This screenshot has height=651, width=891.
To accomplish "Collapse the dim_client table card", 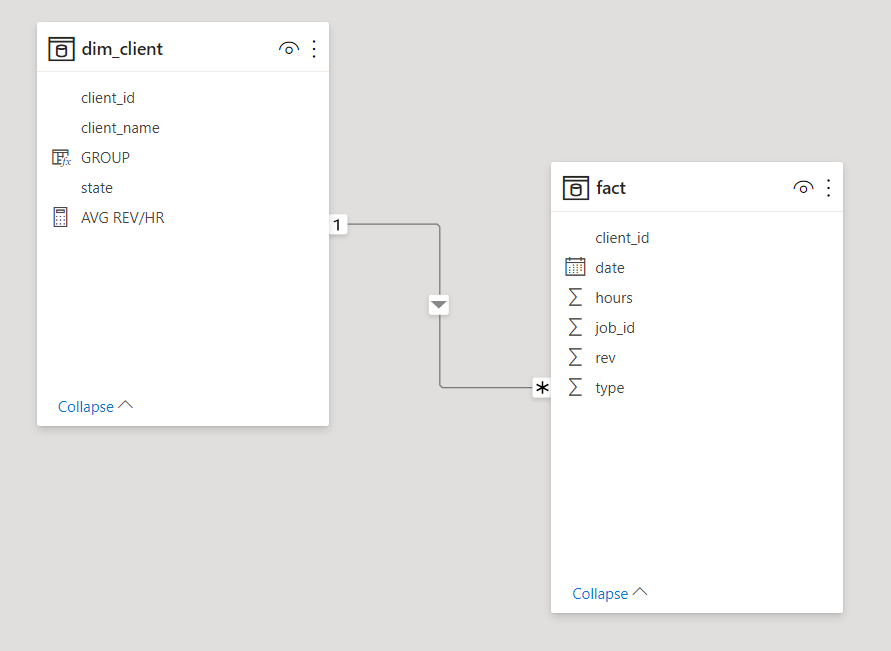I will [95, 407].
